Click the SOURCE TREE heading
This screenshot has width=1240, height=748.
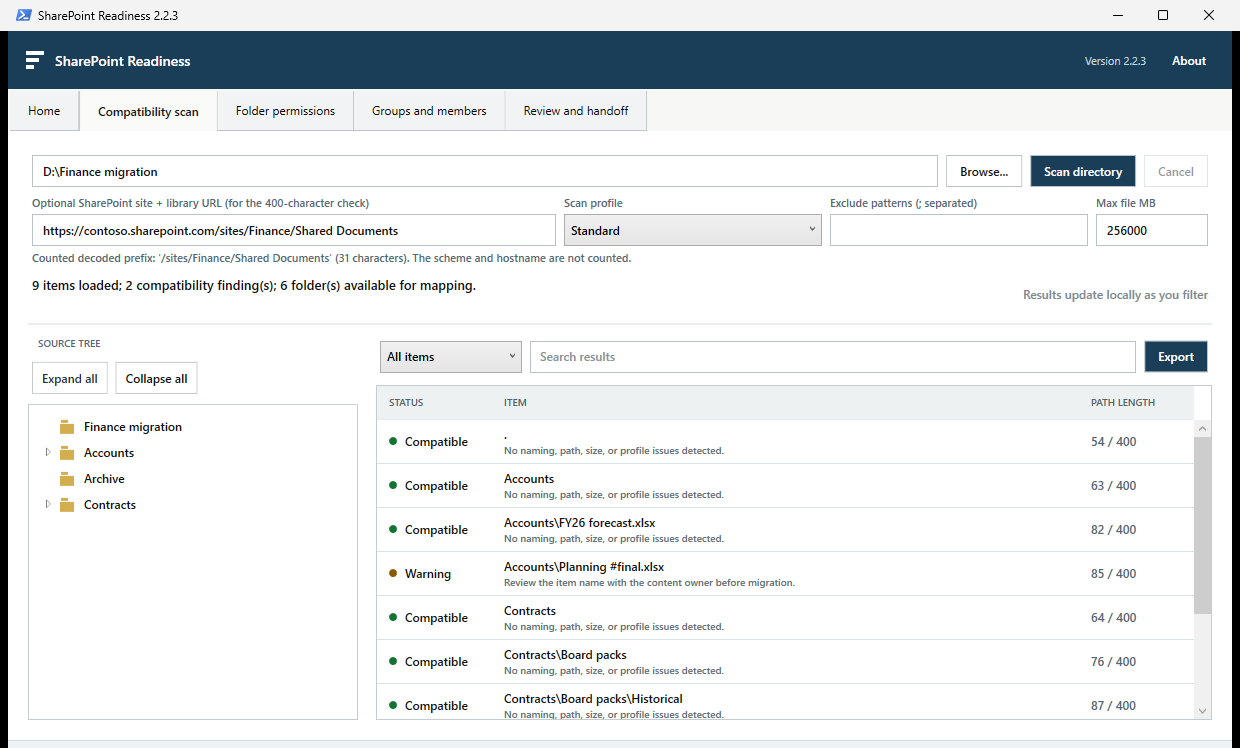tap(69, 344)
